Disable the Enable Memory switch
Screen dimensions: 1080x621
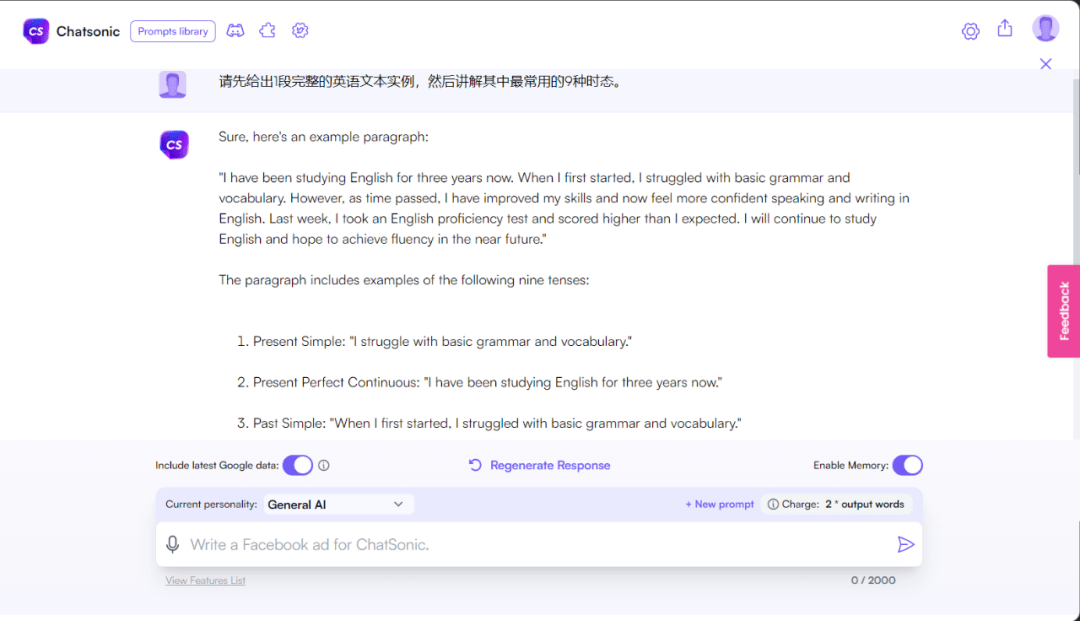pyautogui.click(x=908, y=465)
